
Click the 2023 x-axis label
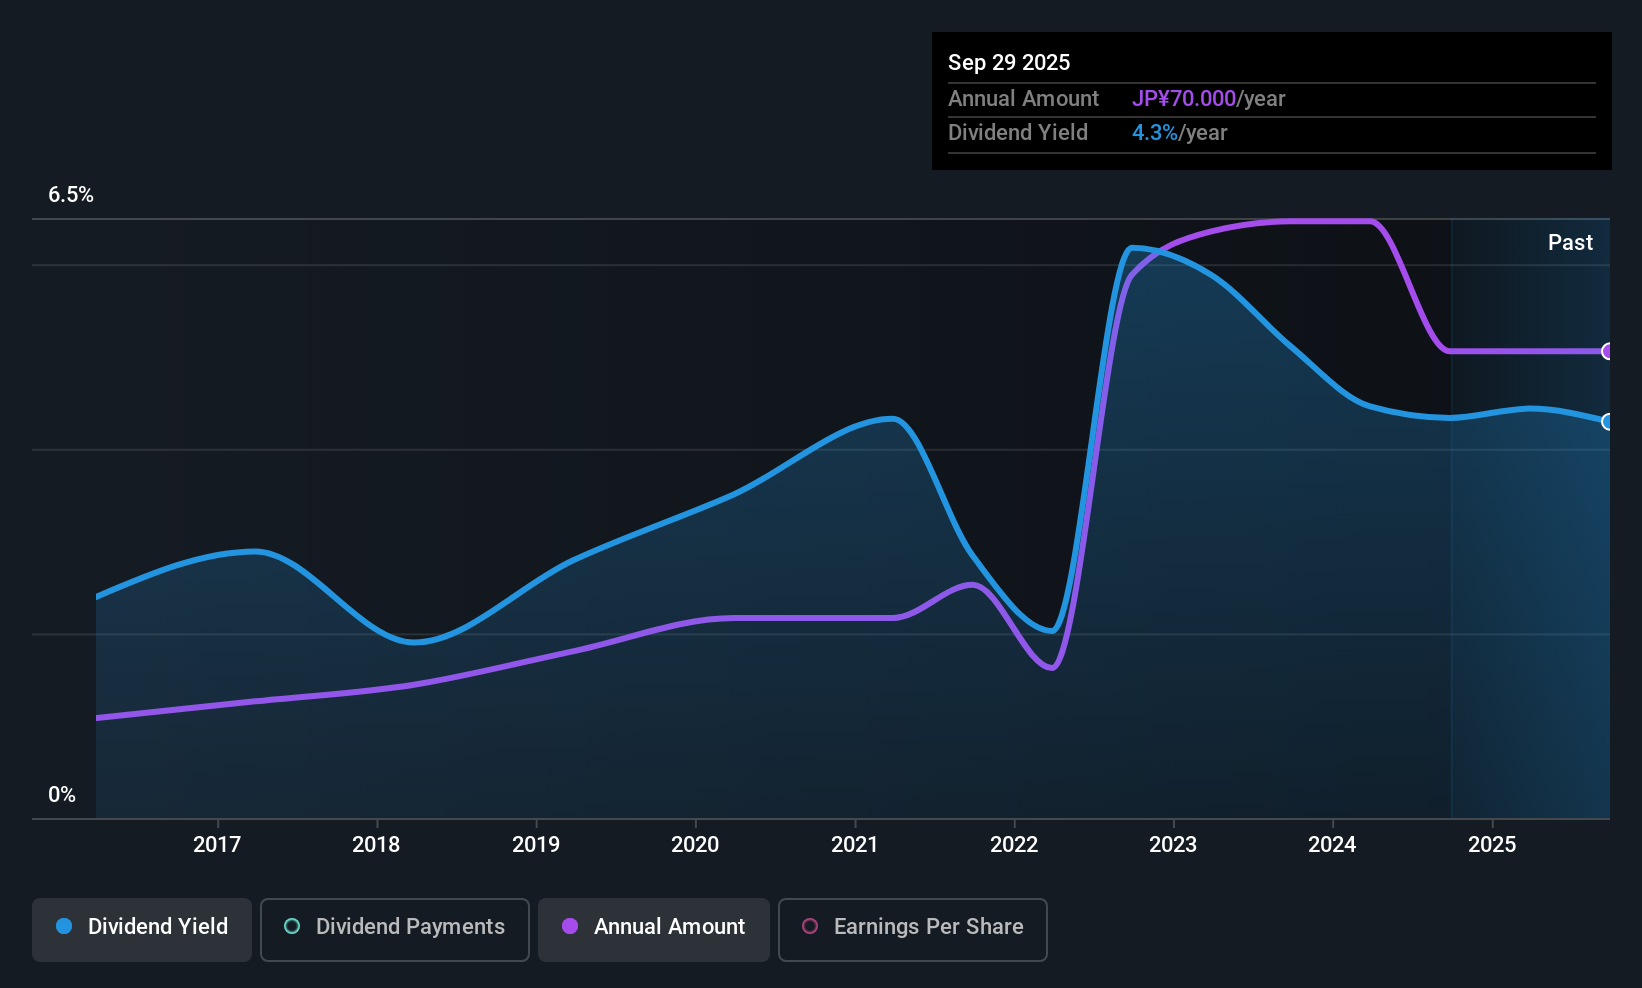coord(1173,845)
